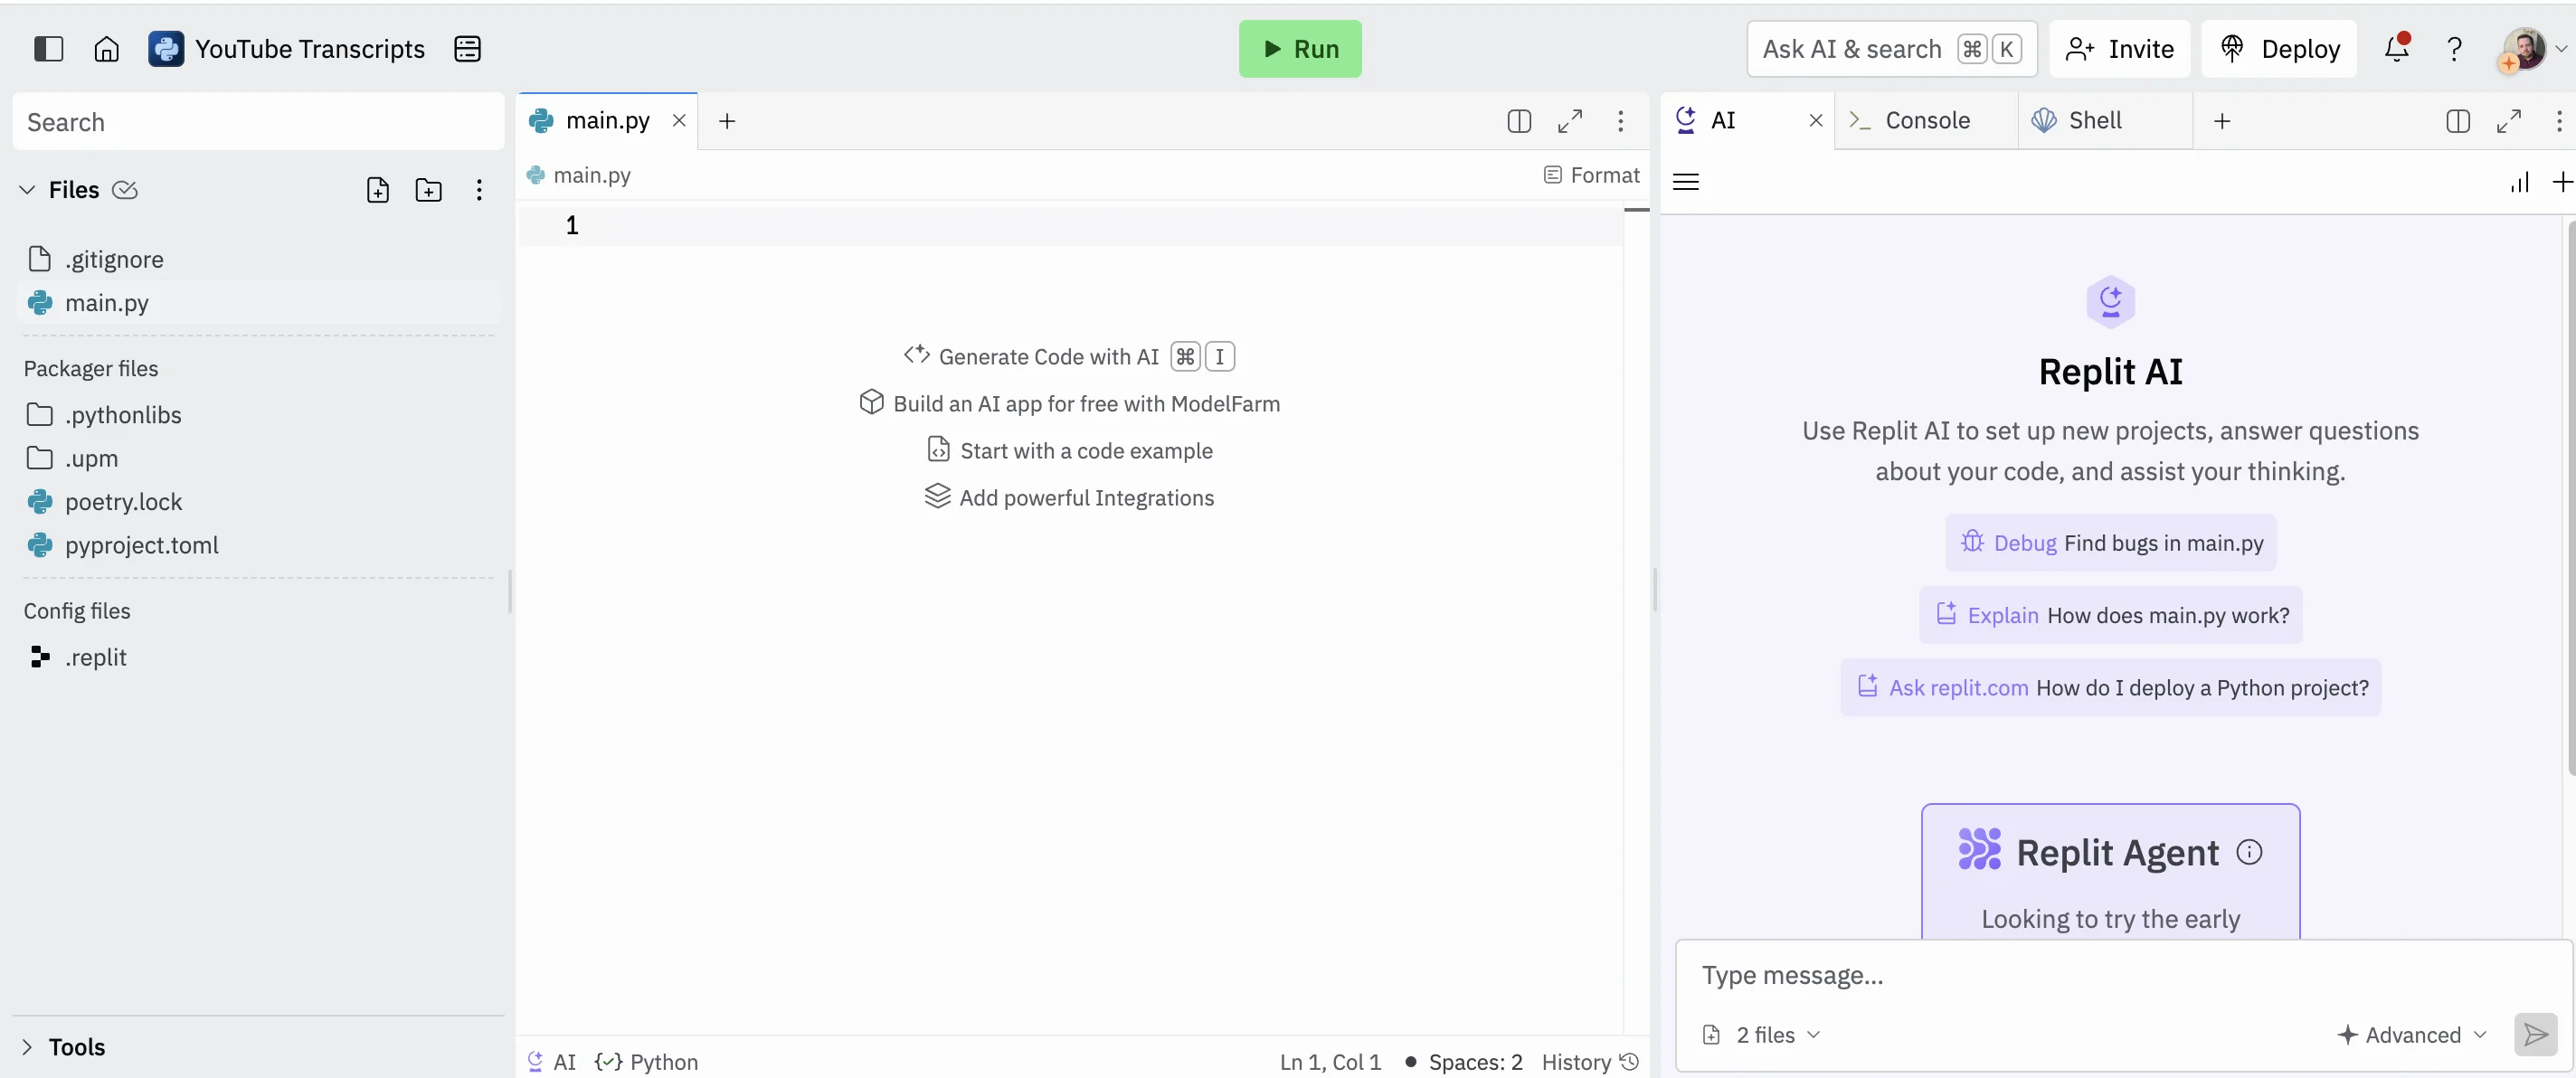Click the Deploy button
The width and height of the screenshot is (2576, 1078).
point(2279,49)
